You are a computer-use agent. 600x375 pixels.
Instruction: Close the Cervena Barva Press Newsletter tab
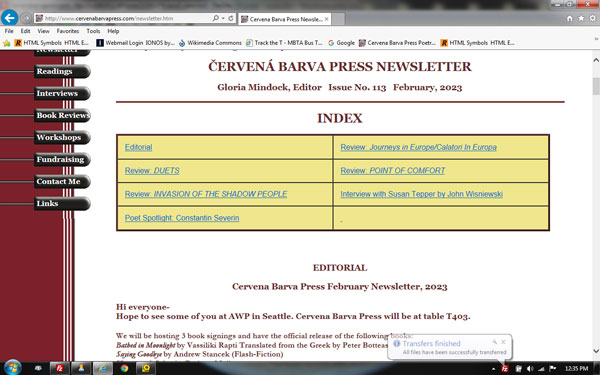(326, 19)
